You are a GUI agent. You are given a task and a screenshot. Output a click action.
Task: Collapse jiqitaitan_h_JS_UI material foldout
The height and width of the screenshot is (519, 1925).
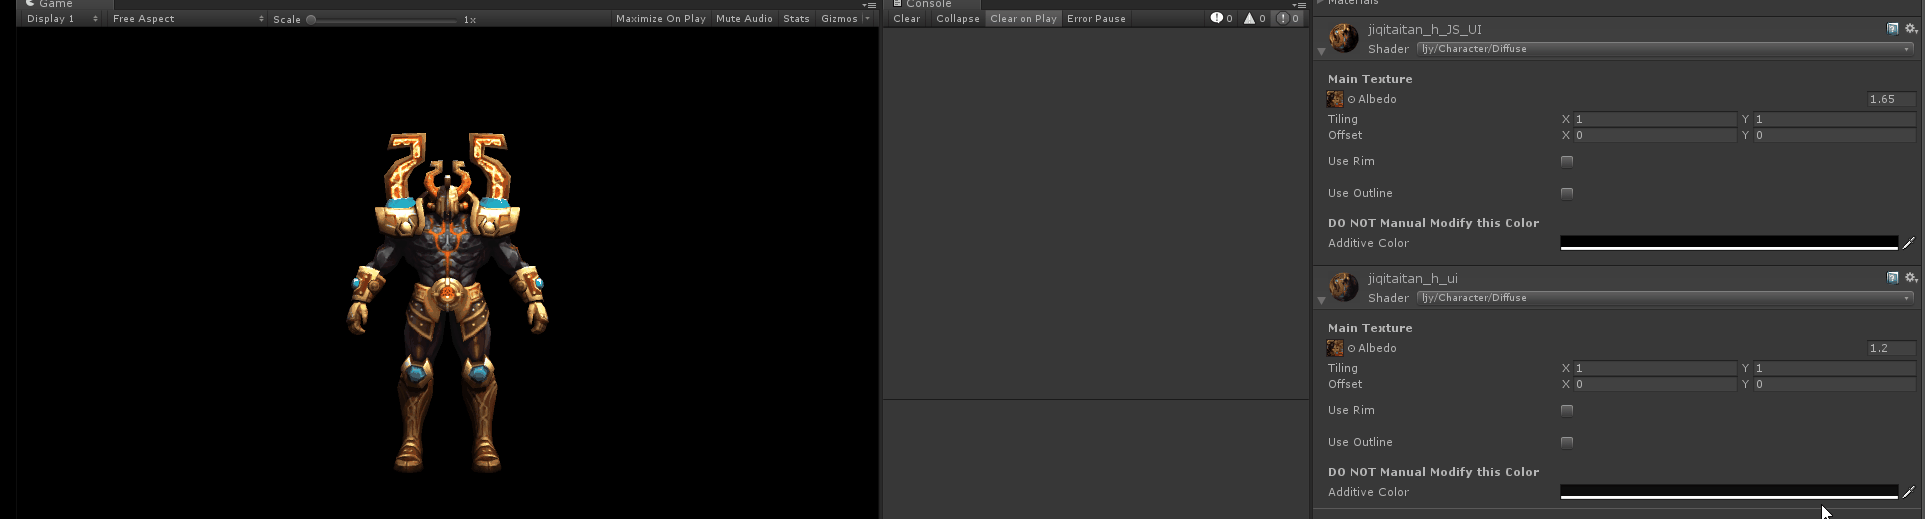[1321, 51]
